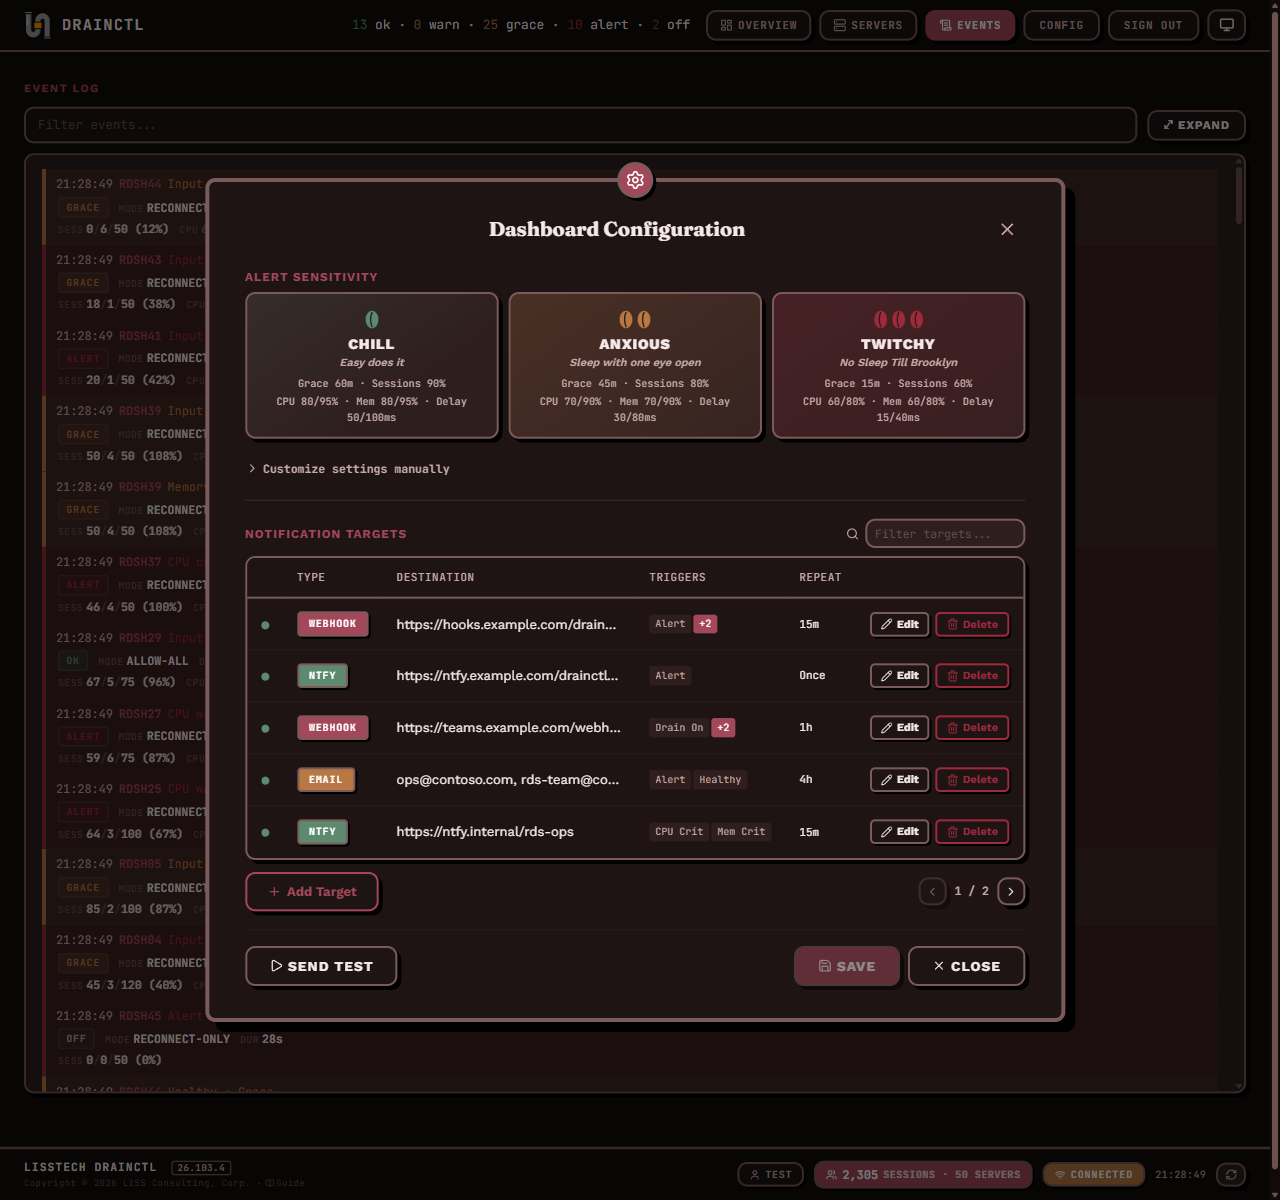Click the Connected status badge
Viewport: 1280px width, 1200px height.
[x=1094, y=1174]
